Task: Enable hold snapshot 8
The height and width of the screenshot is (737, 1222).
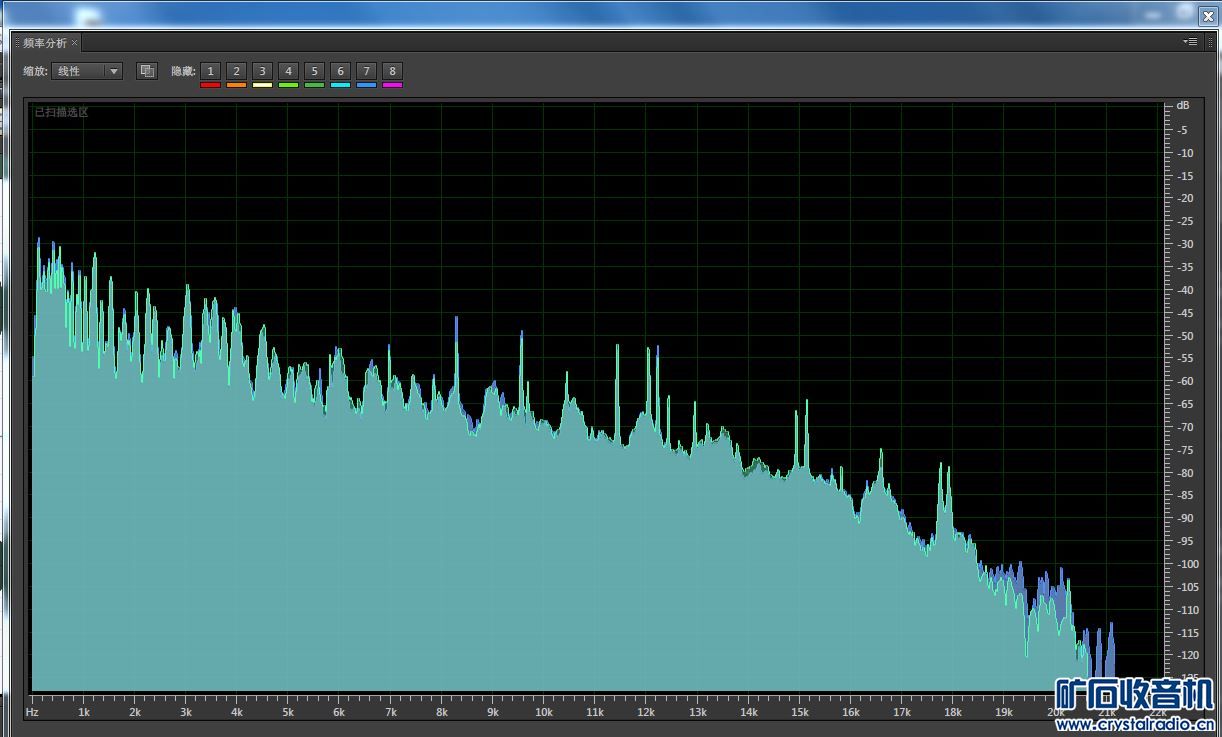Action: click(392, 71)
